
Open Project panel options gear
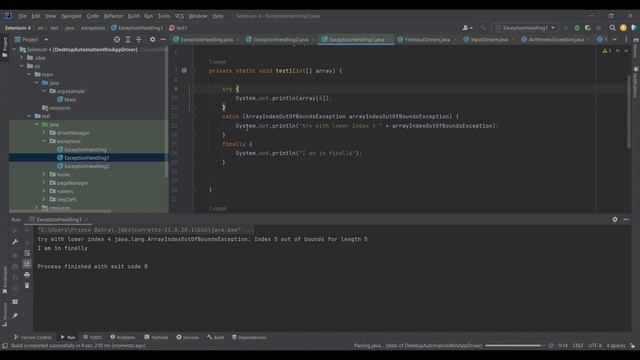click(152, 40)
